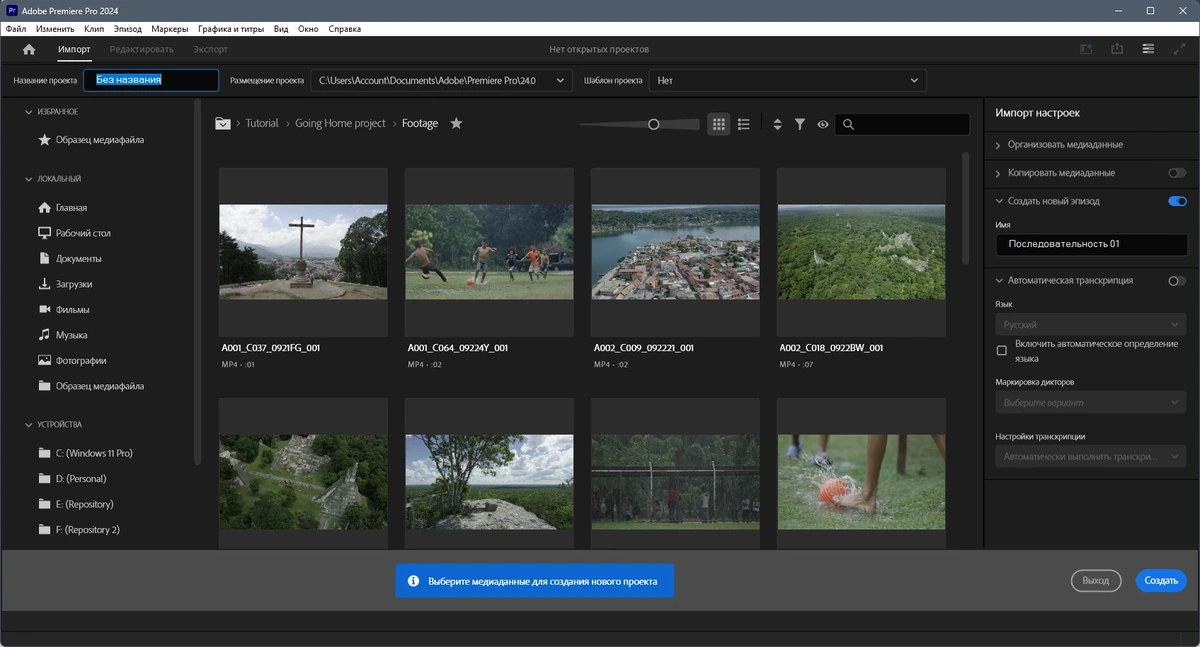This screenshot has width=1200, height=647.
Task: Disable Создать новый эпизод switch
Action: [x=1177, y=201]
